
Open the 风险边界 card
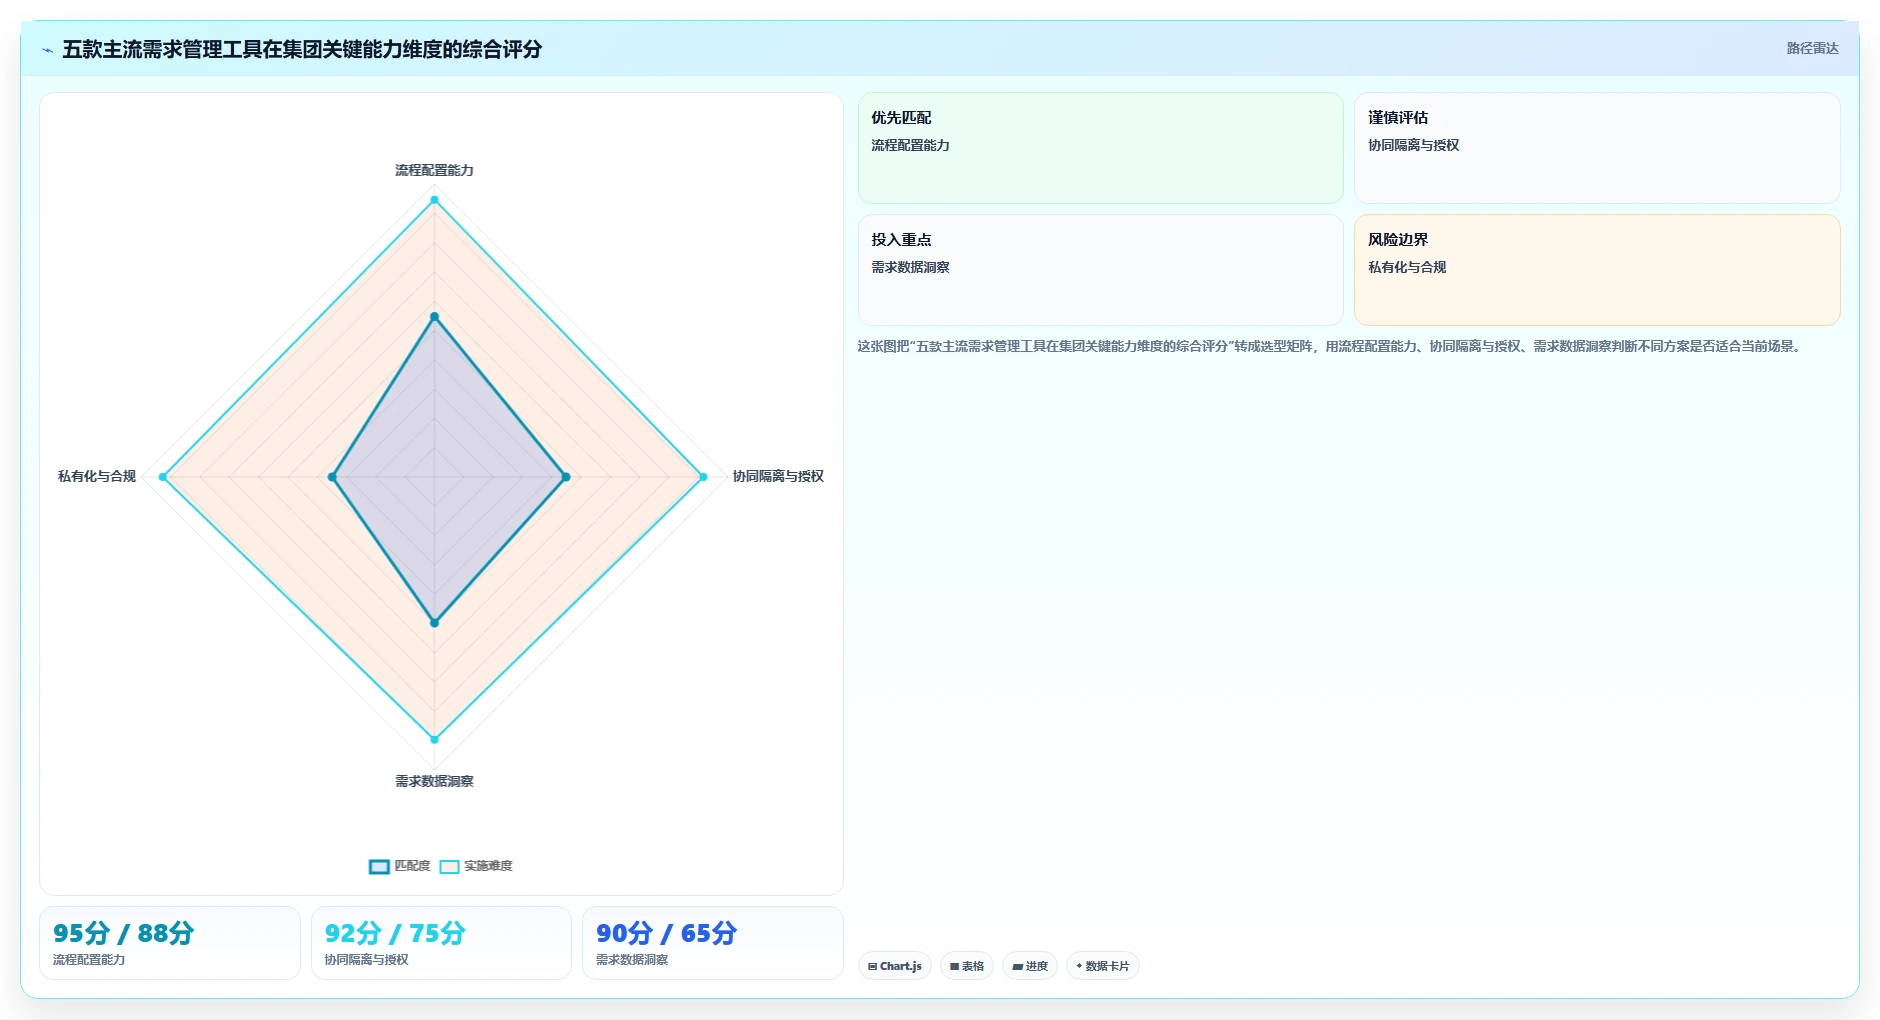pos(1597,270)
